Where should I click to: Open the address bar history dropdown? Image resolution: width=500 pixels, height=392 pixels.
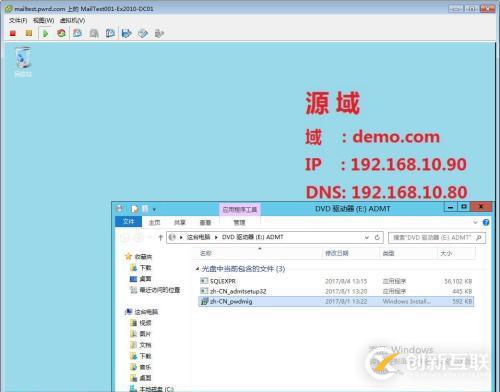[x=367, y=237]
